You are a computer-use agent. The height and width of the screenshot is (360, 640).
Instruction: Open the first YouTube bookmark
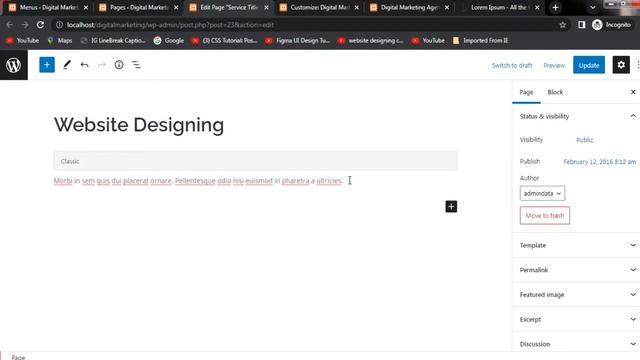[22, 40]
